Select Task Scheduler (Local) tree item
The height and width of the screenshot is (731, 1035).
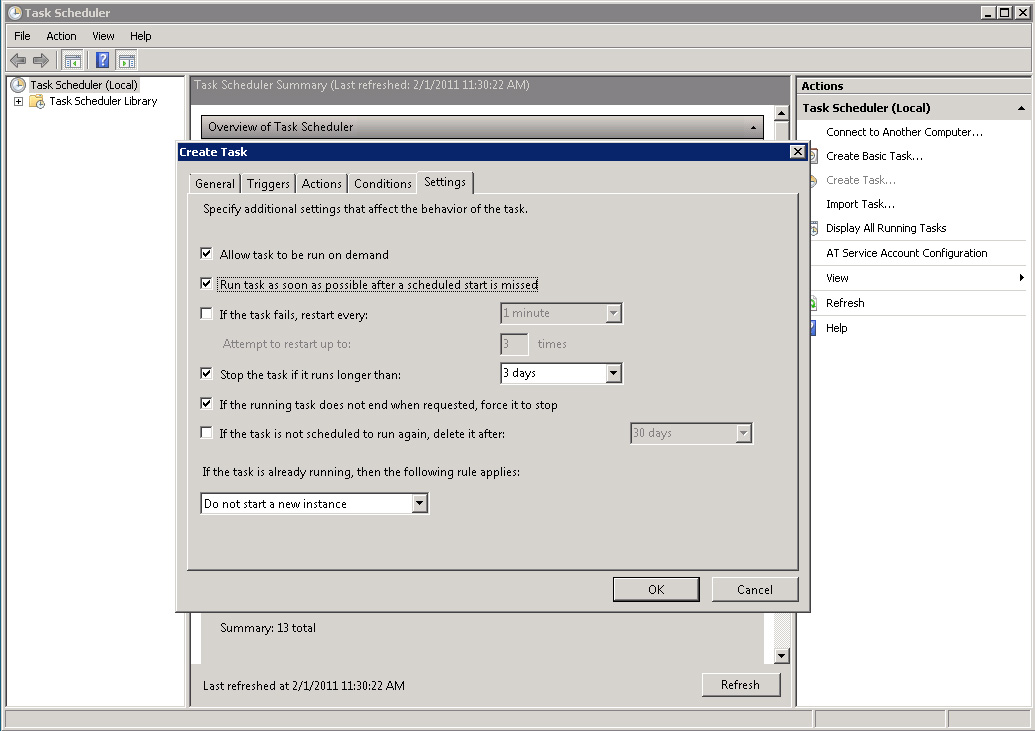[84, 85]
